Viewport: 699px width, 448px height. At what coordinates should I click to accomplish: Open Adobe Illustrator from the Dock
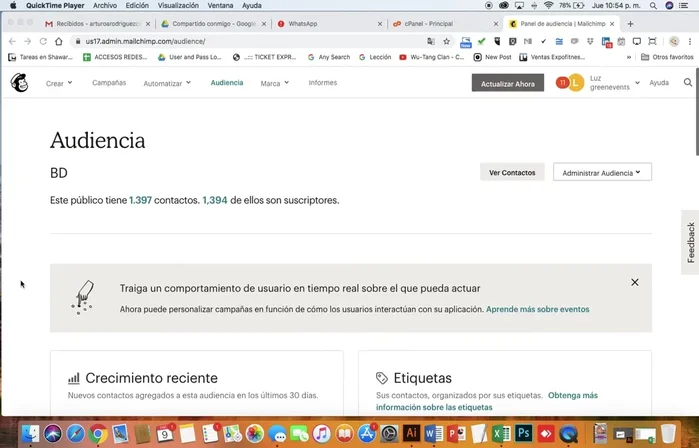coord(411,433)
